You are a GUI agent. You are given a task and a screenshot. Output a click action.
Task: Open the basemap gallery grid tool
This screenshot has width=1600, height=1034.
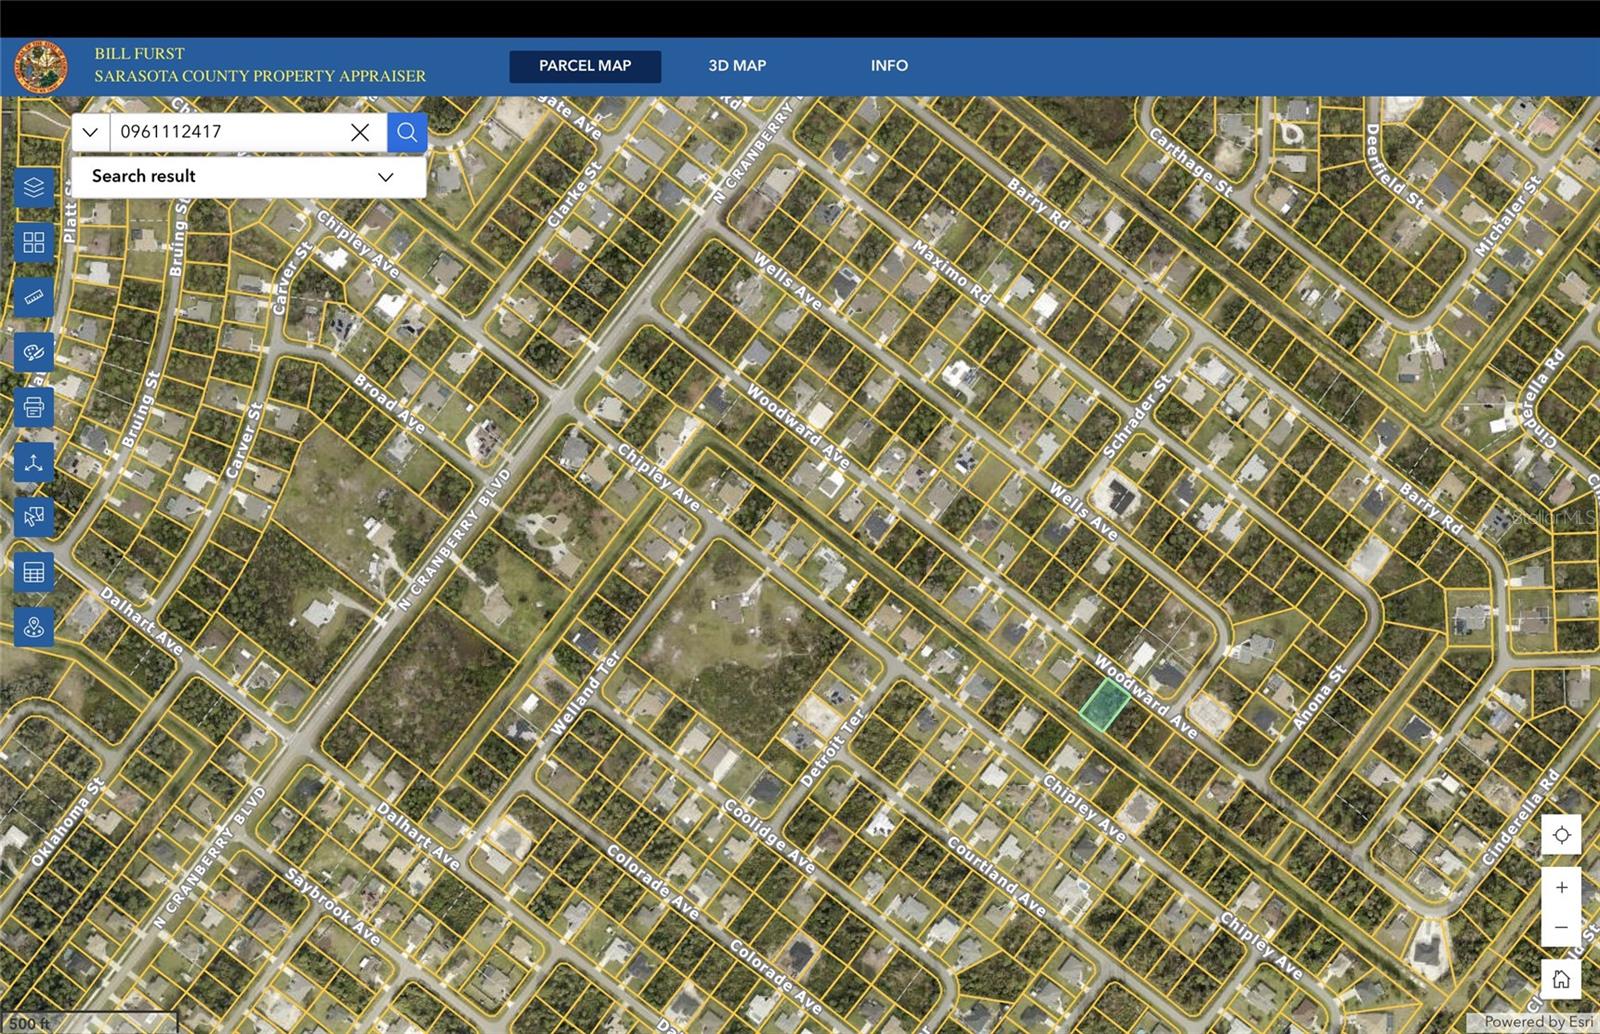[34, 242]
